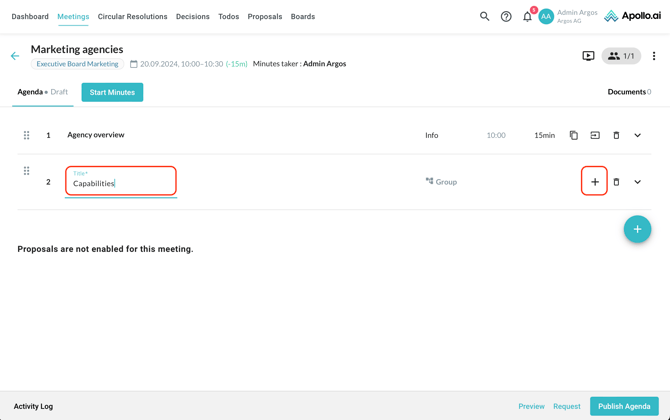670x420 pixels.
Task: Copy the Agency overview agenda item
Action: (x=574, y=135)
